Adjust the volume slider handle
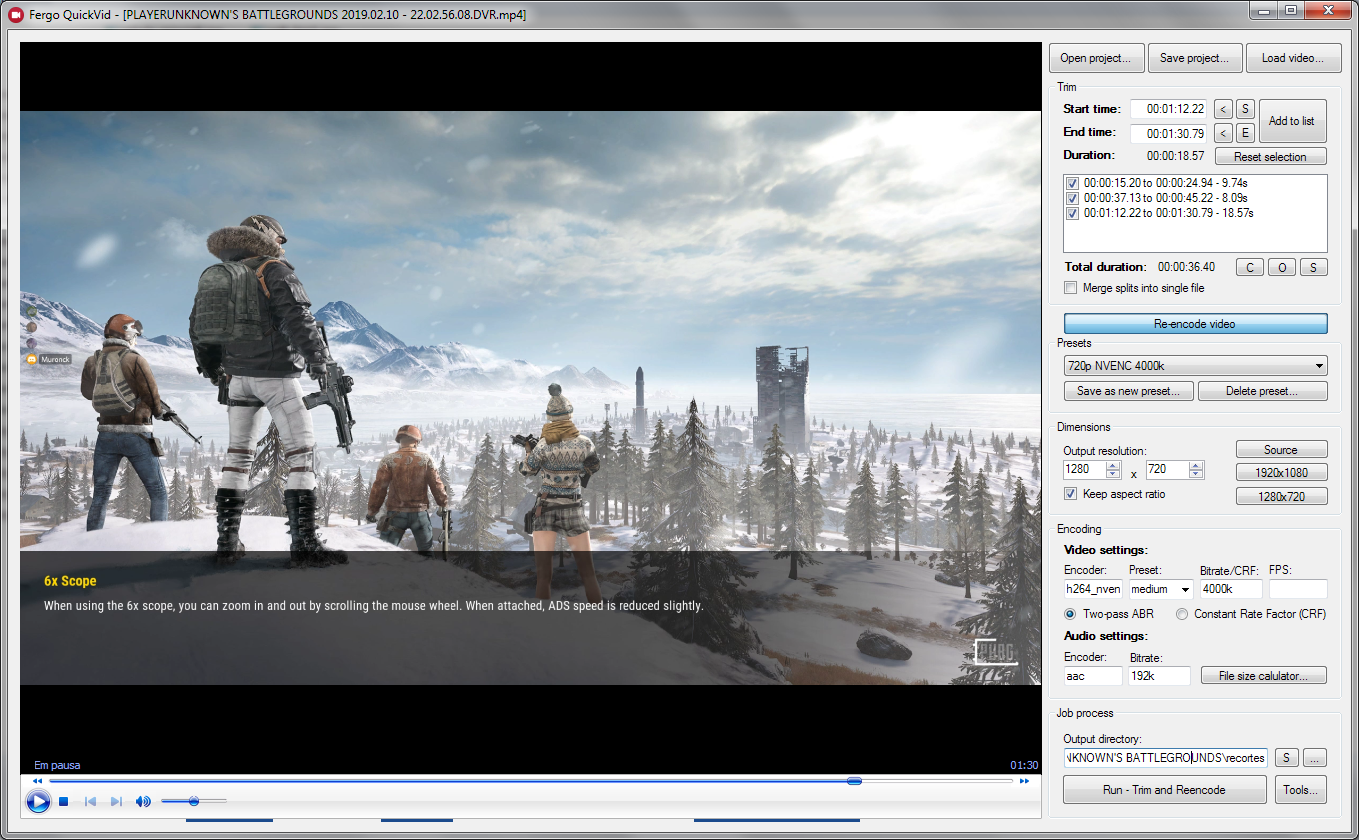This screenshot has height=840, width=1359. 194,801
